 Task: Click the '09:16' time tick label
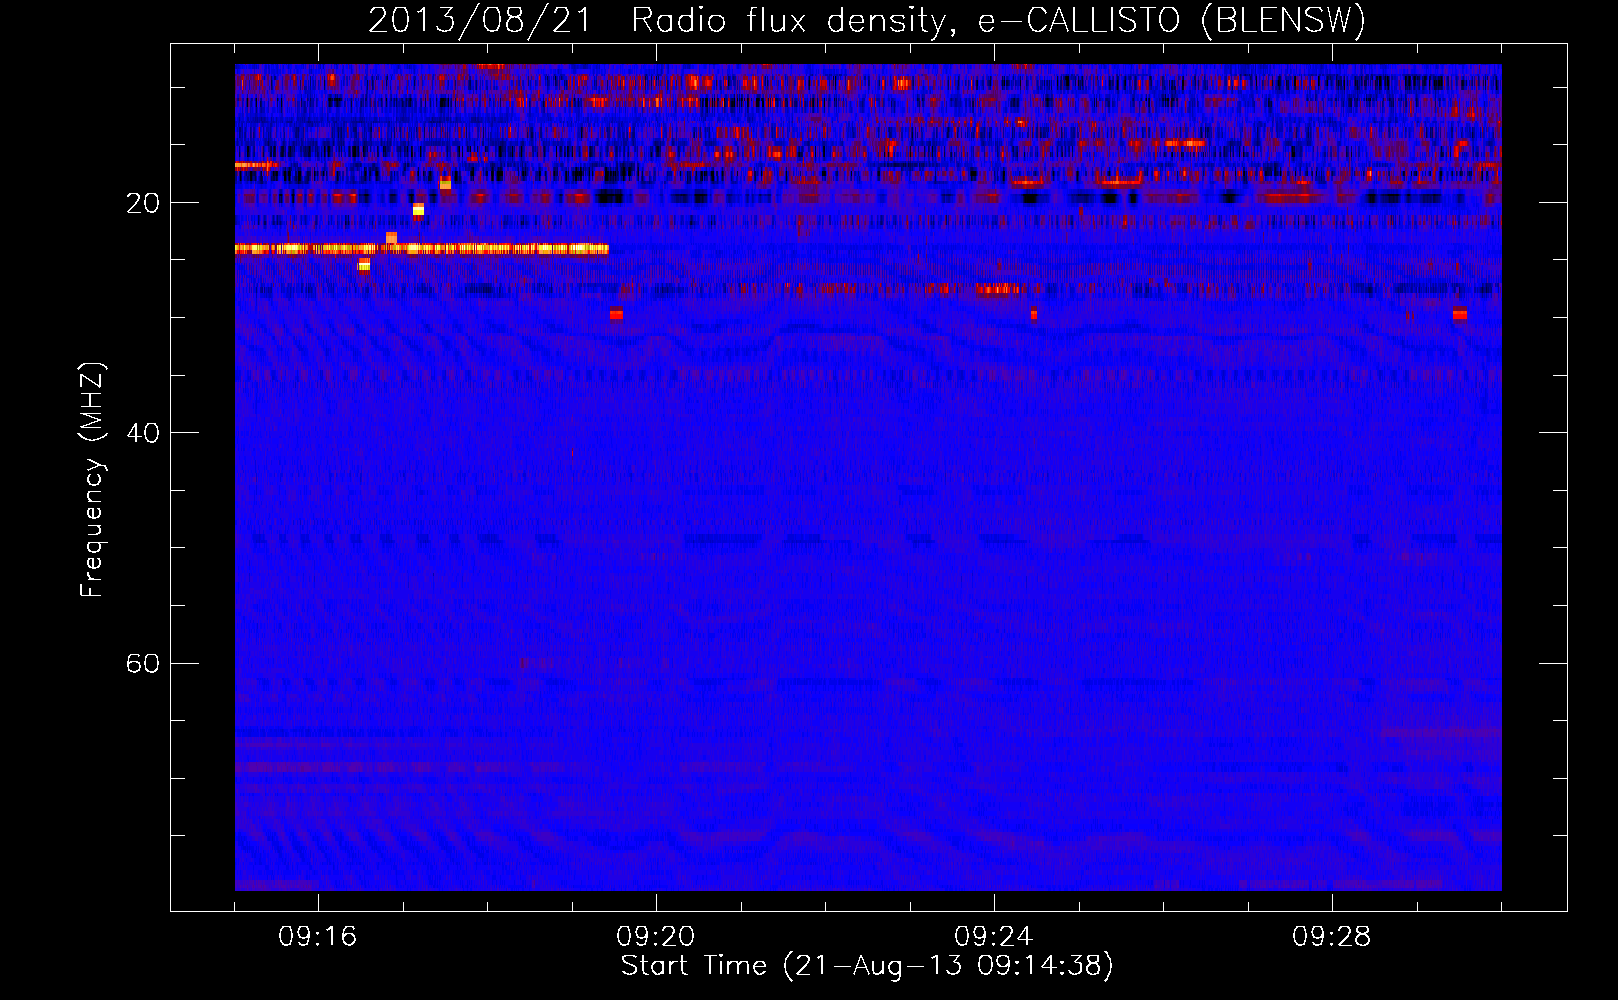coord(318,937)
